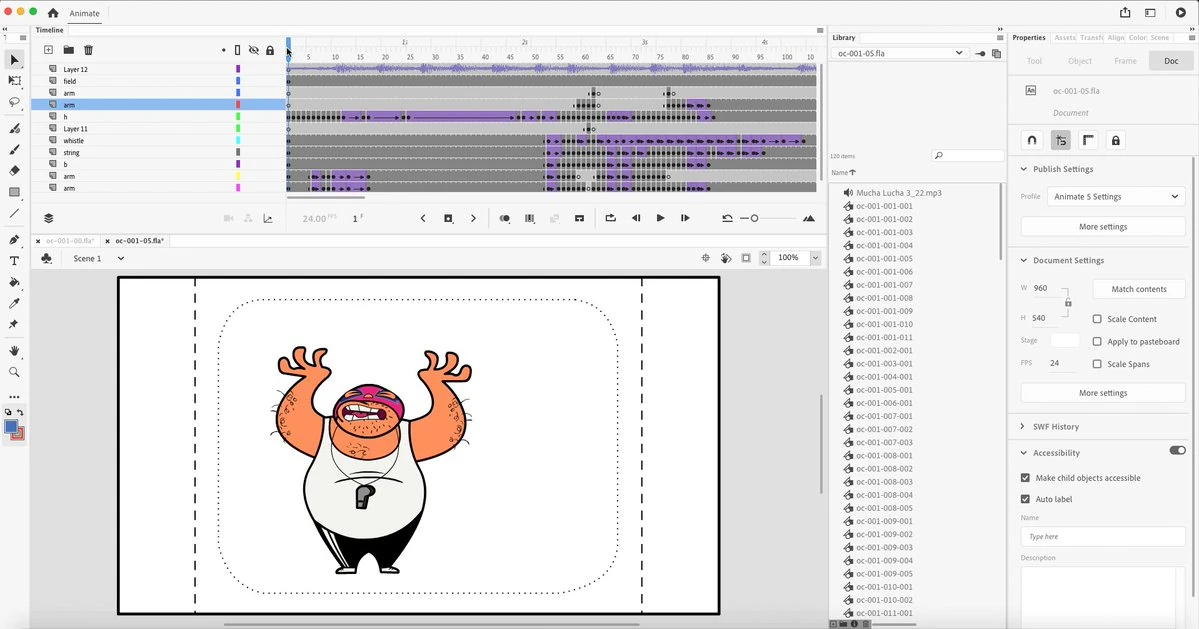Select the Paint Bucket tool
The width and height of the screenshot is (1199, 629).
pyautogui.click(x=14, y=282)
